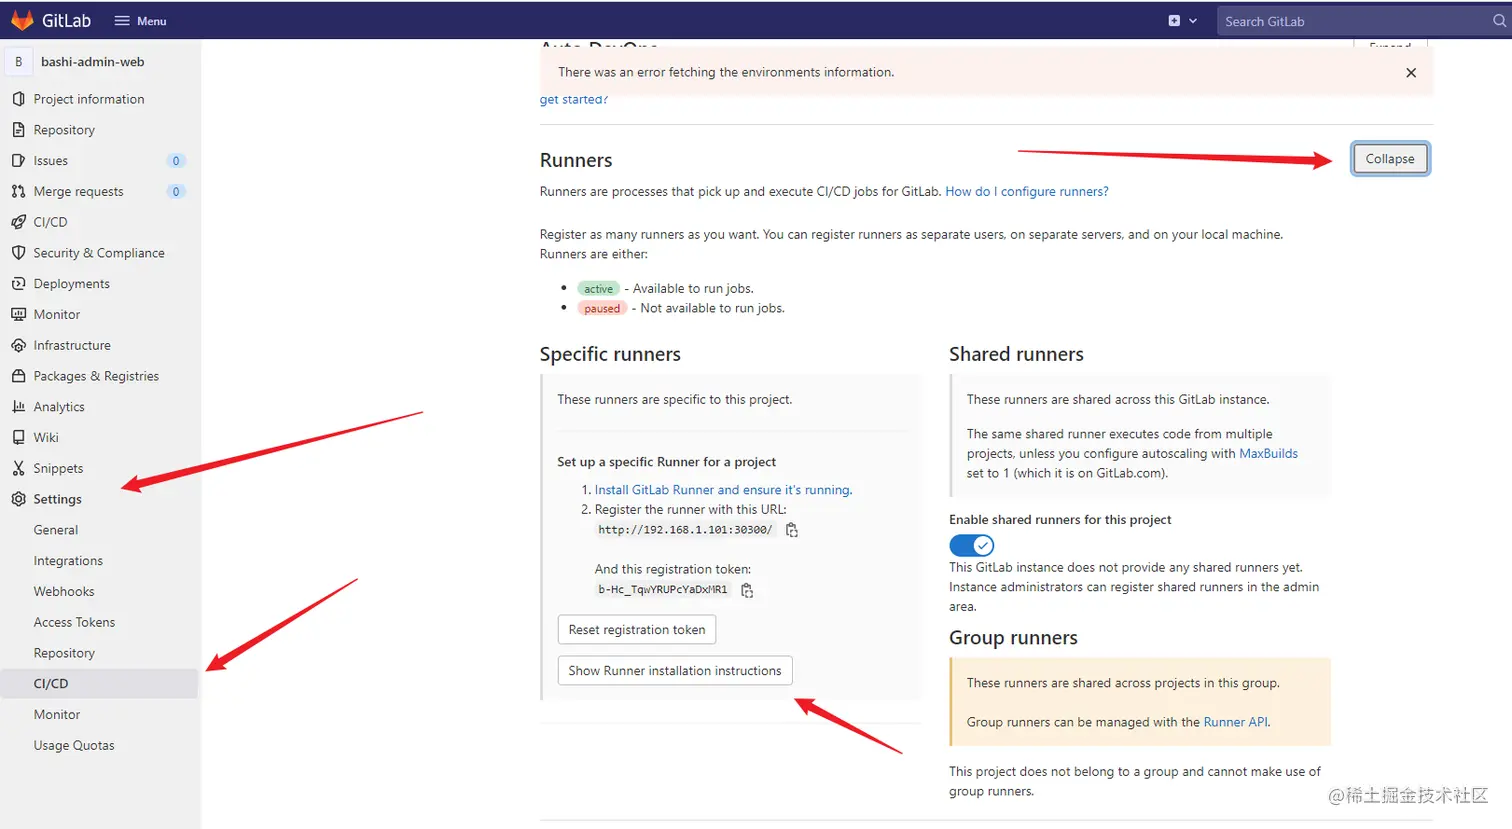
Task: Open the hamburger Menu in the top bar
Action: point(140,21)
